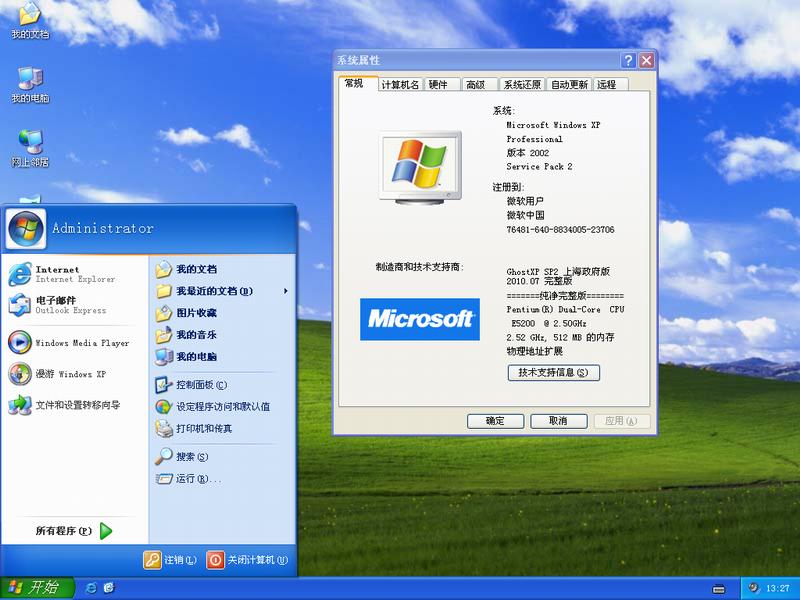Click Internet Explorer quick launch icon

[92, 588]
